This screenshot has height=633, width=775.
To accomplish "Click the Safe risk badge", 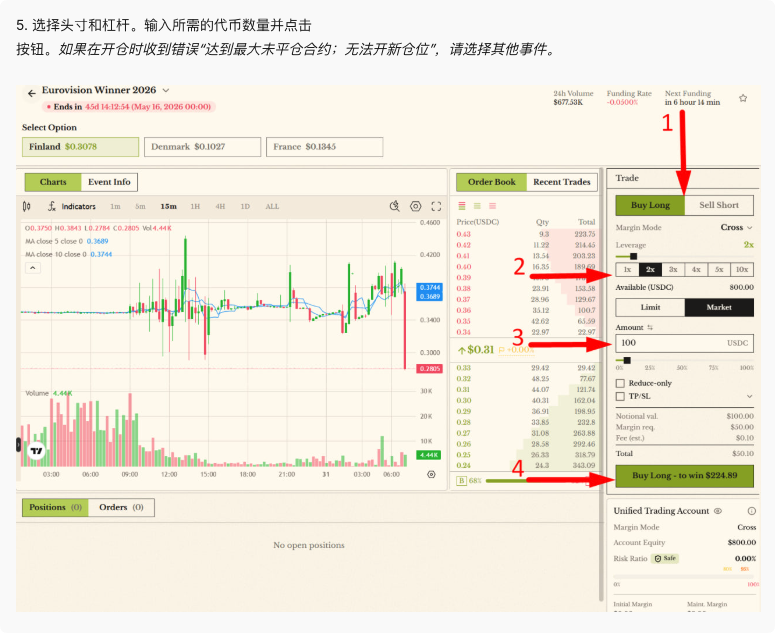I will pyautogui.click(x=665, y=558).
